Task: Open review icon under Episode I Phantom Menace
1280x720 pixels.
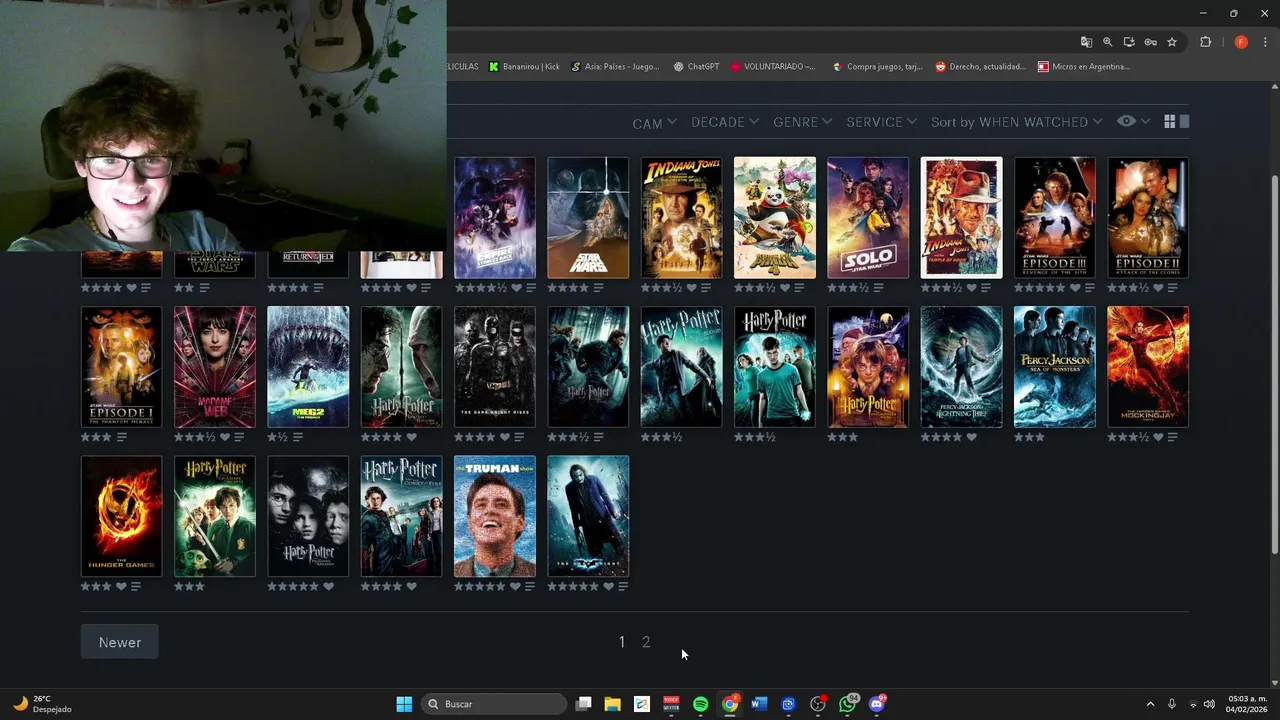Action: pos(122,437)
